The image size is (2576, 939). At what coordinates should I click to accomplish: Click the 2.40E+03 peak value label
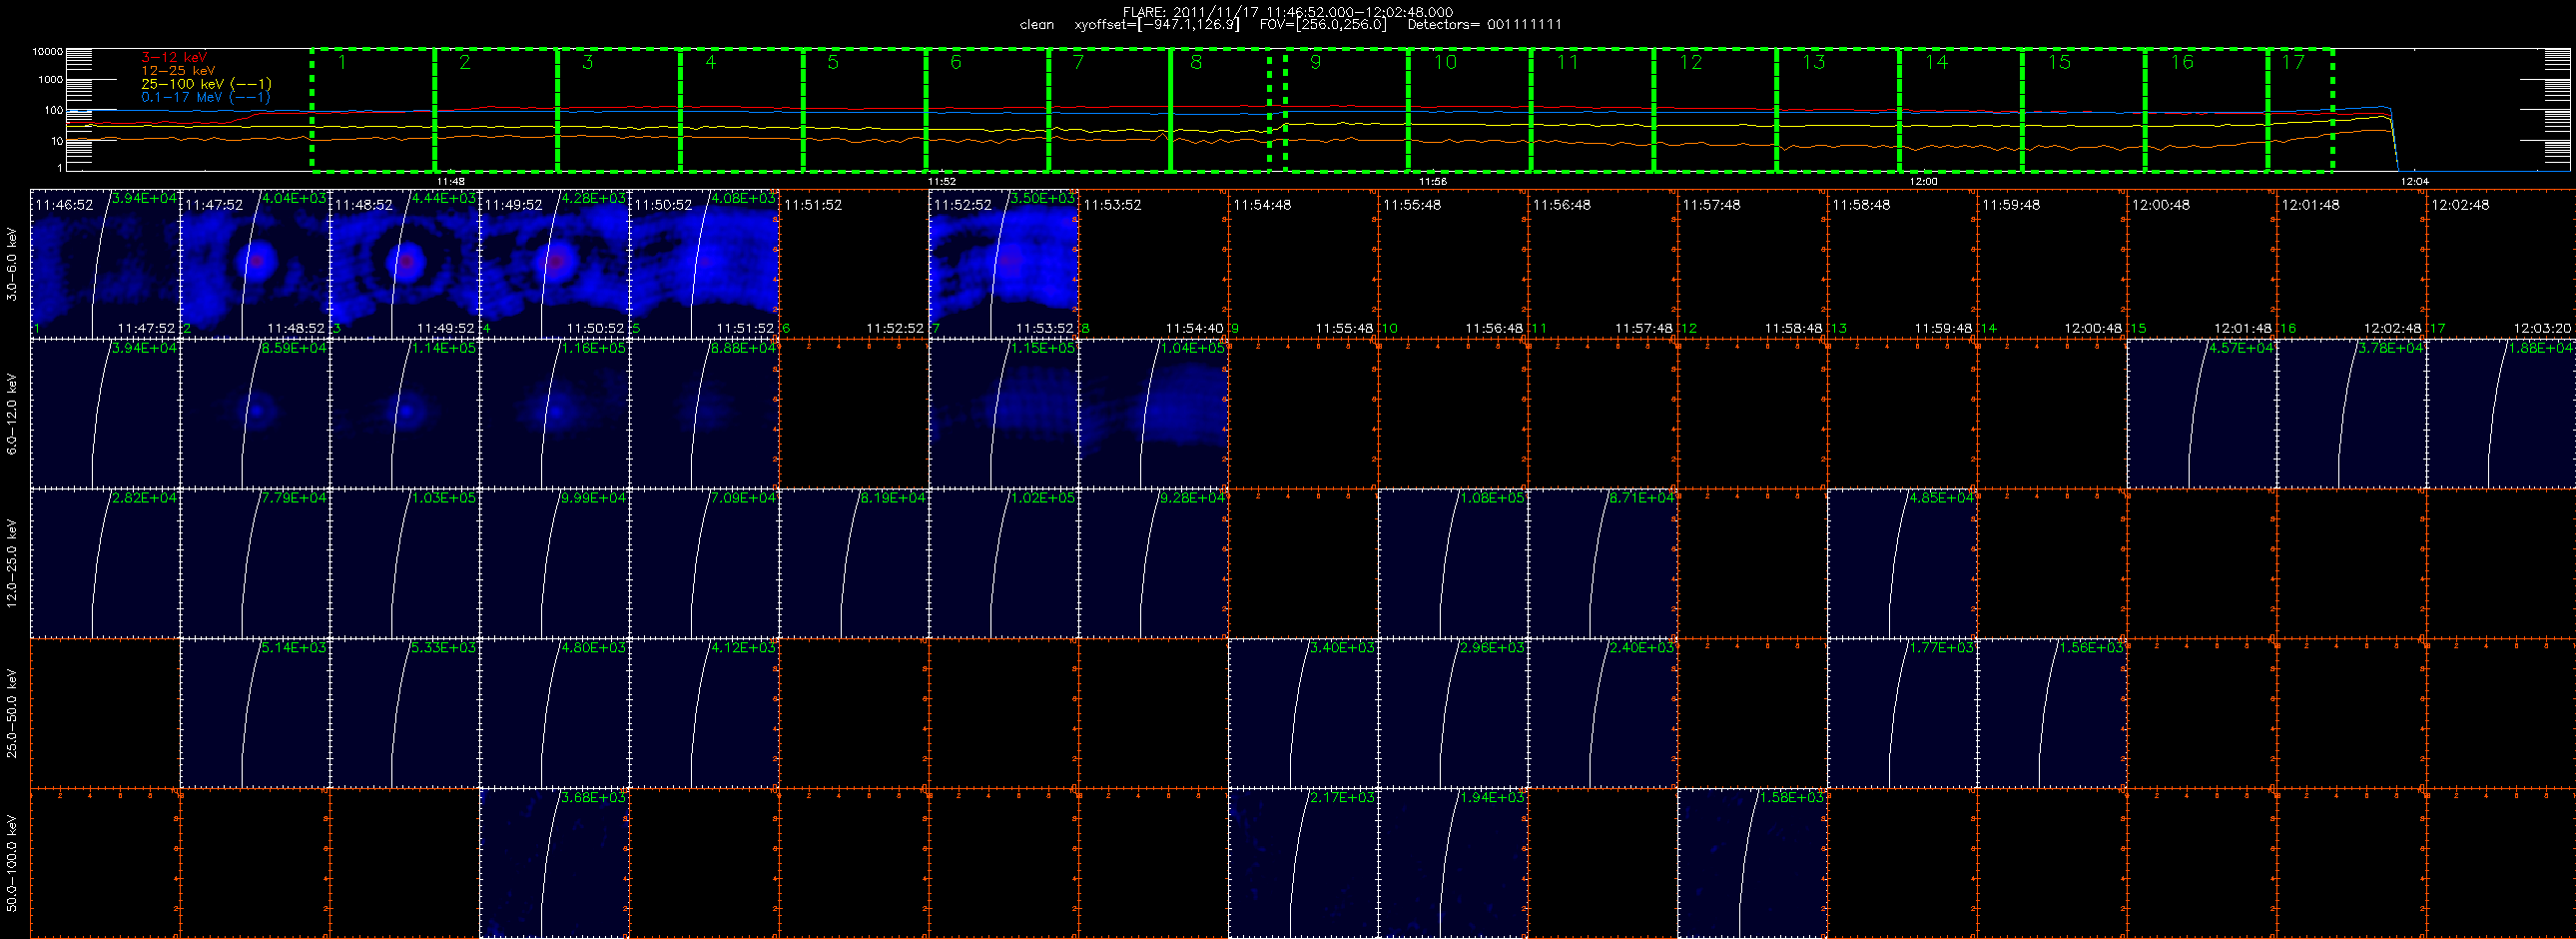click(x=1642, y=648)
